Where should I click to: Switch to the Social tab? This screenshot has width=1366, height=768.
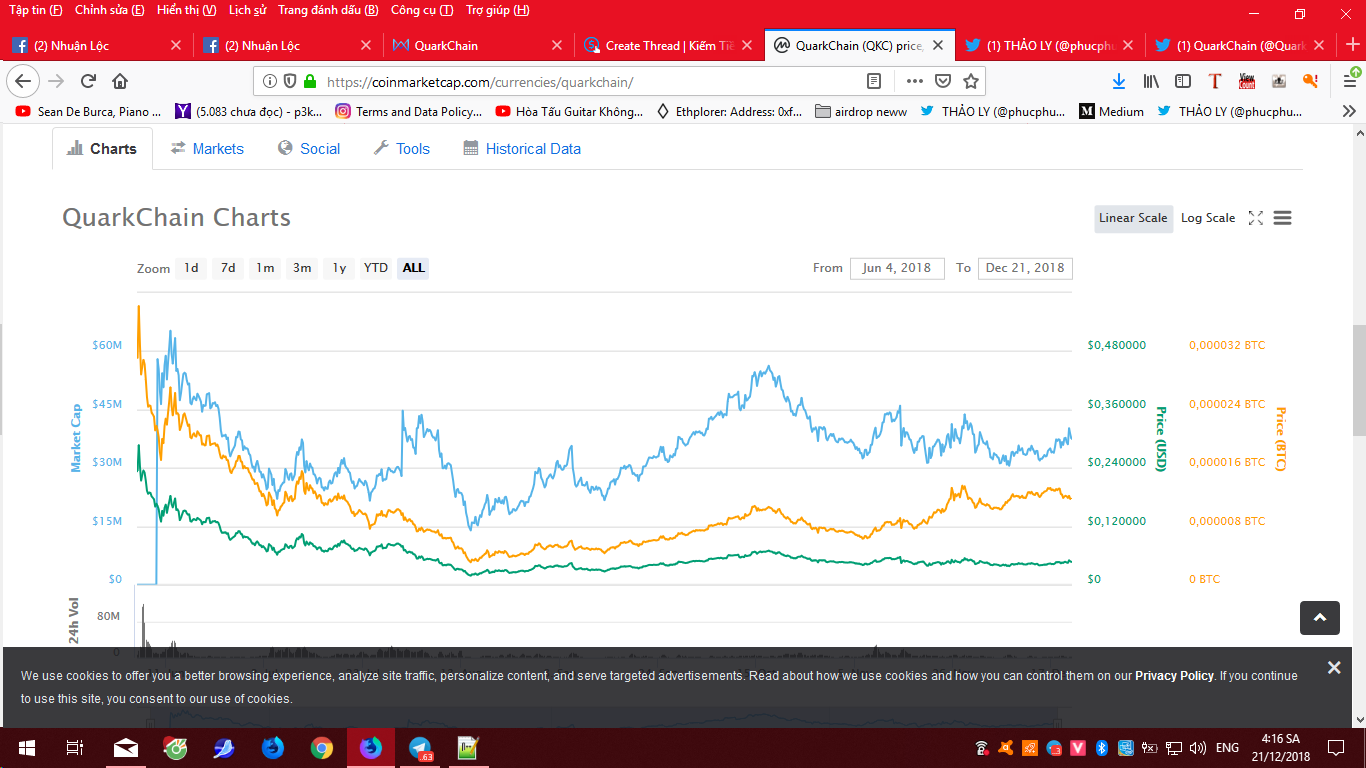click(x=309, y=149)
